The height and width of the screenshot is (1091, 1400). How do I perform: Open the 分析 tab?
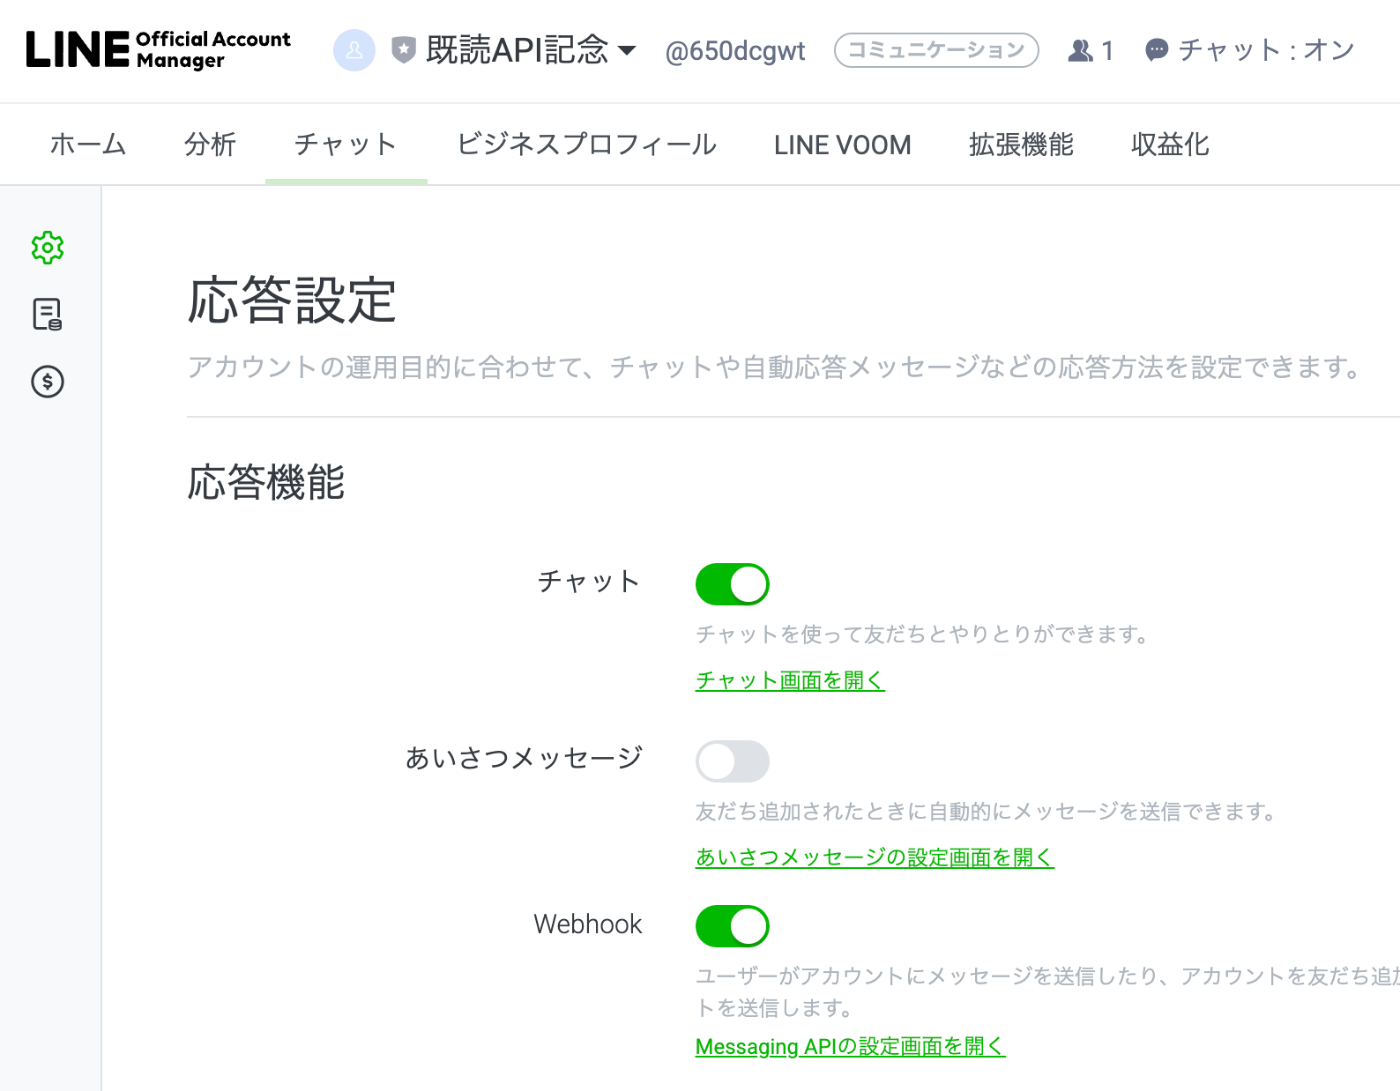click(x=210, y=144)
